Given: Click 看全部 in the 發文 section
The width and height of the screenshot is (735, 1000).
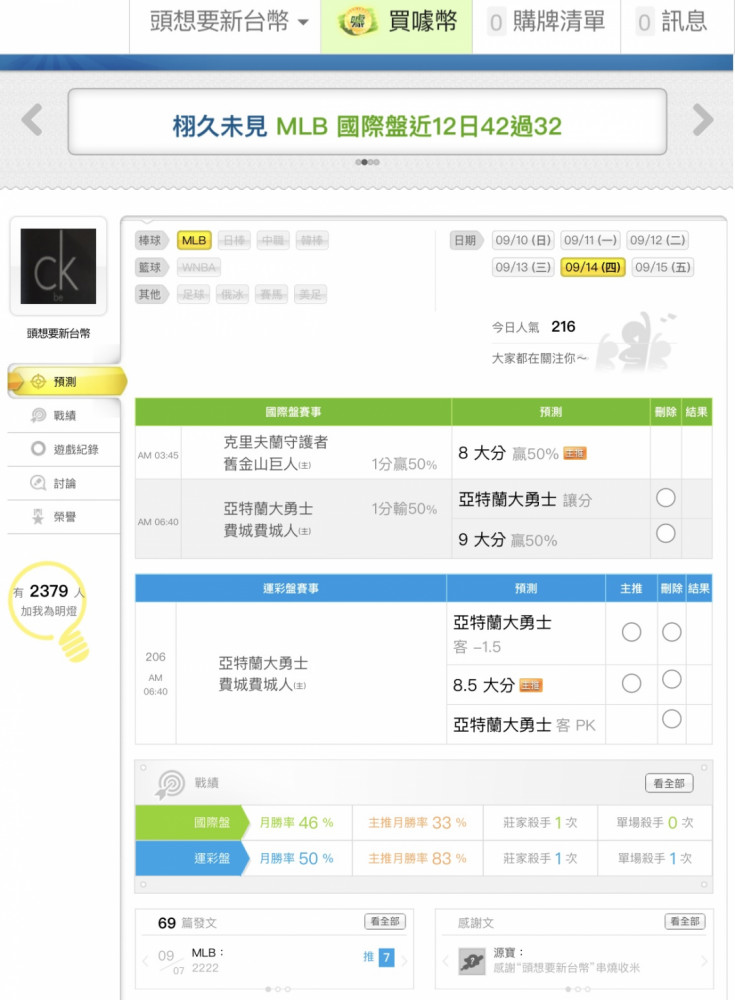Looking at the screenshot, I should click(385, 922).
